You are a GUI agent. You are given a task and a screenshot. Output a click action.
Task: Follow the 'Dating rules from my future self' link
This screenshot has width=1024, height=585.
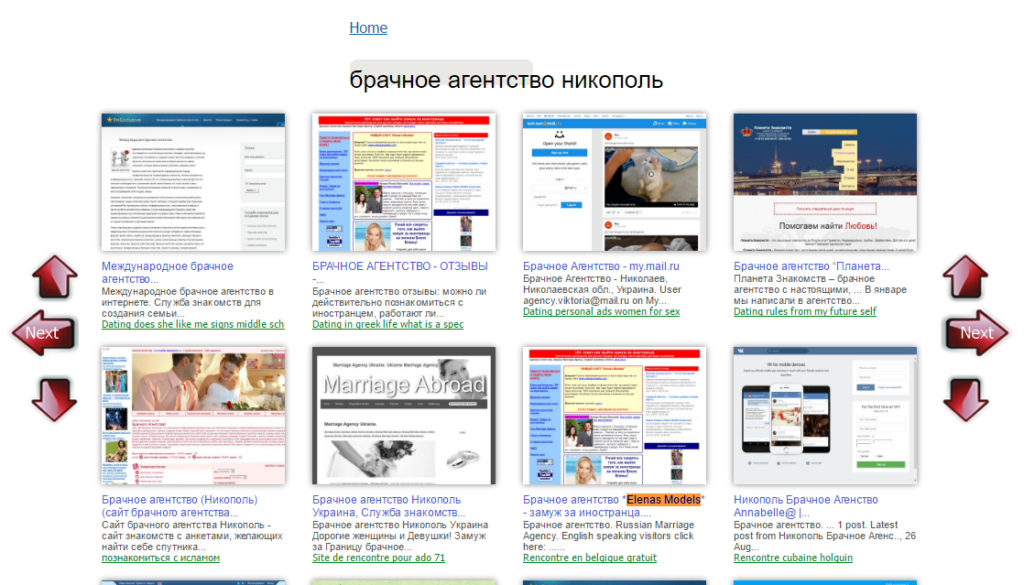[x=805, y=312]
